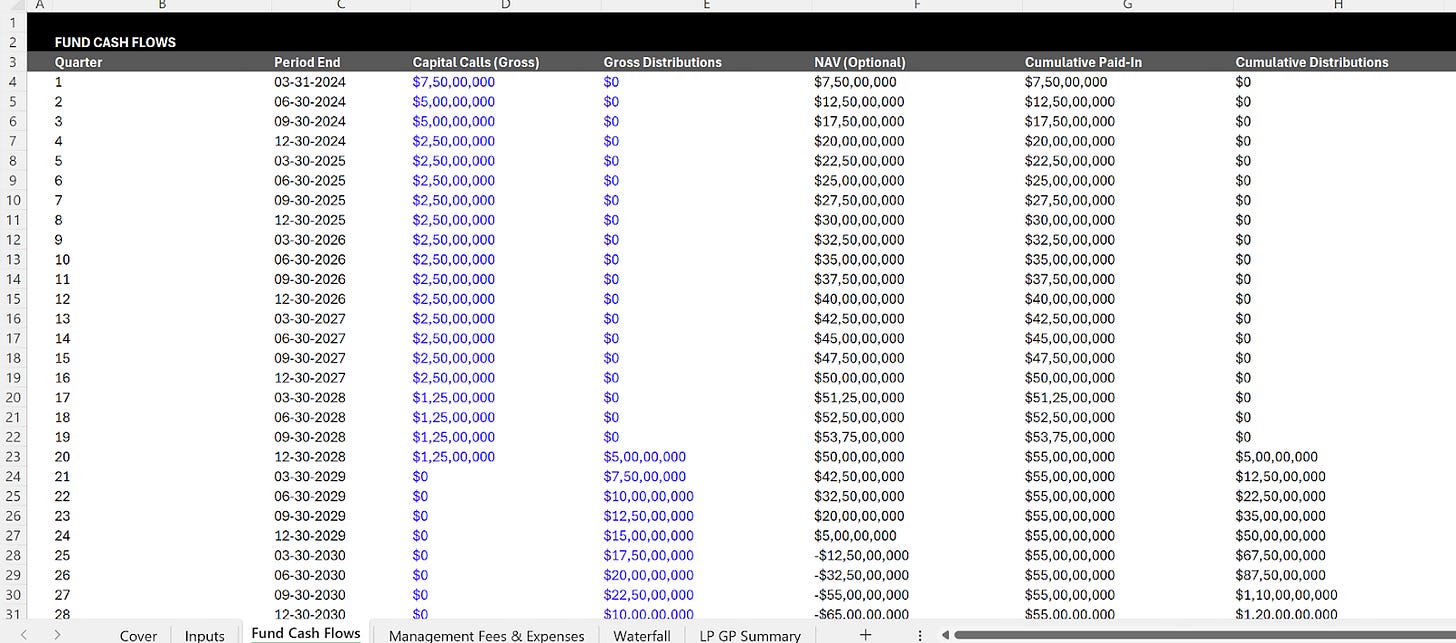The image size is (1456, 643).
Task: Click the horizontal scrollbar left arrow
Action: [x=946, y=634]
